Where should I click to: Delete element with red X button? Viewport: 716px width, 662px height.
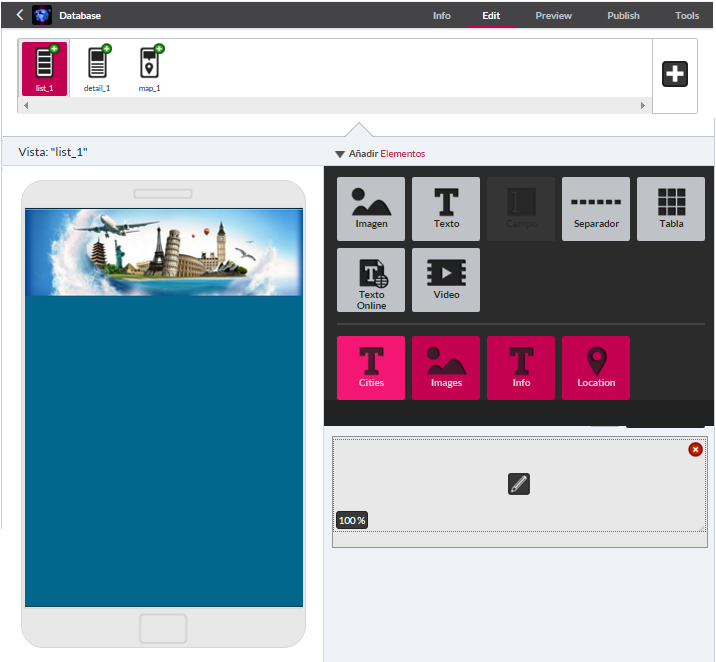tap(695, 450)
